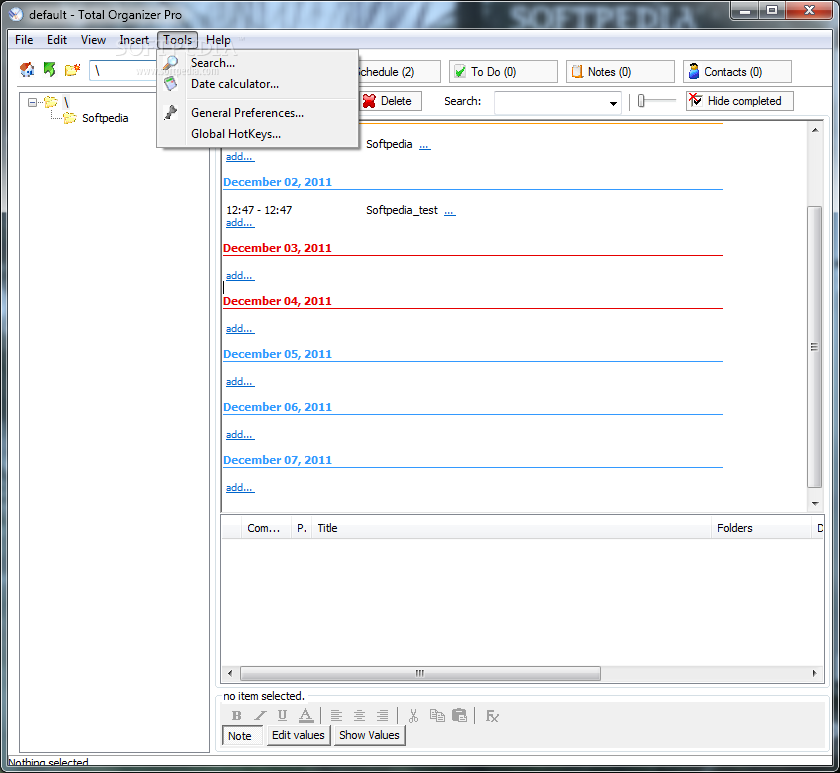The image size is (840, 773).
Task: Click the paste clipboard icon
Action: pos(460,716)
